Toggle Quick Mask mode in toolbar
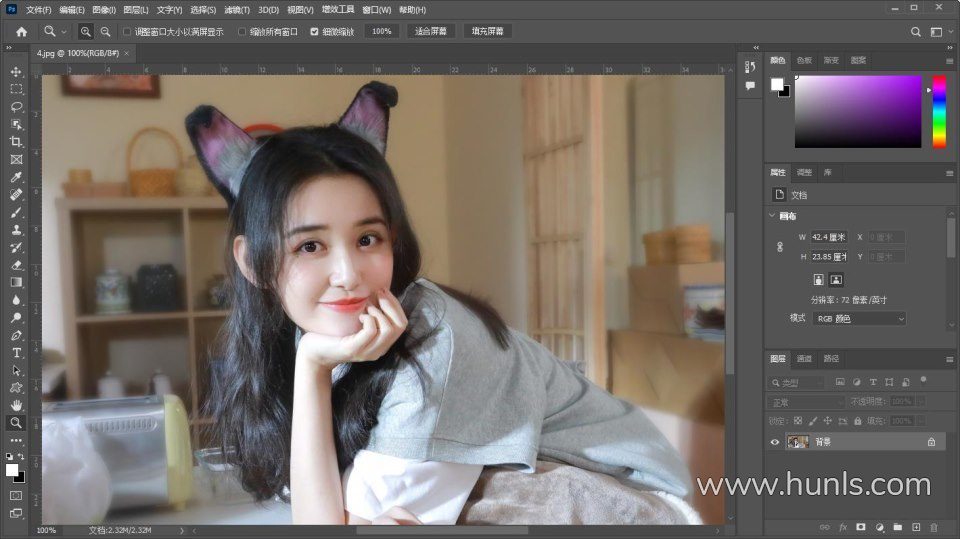Image resolution: width=960 pixels, height=539 pixels. pyautogui.click(x=17, y=495)
